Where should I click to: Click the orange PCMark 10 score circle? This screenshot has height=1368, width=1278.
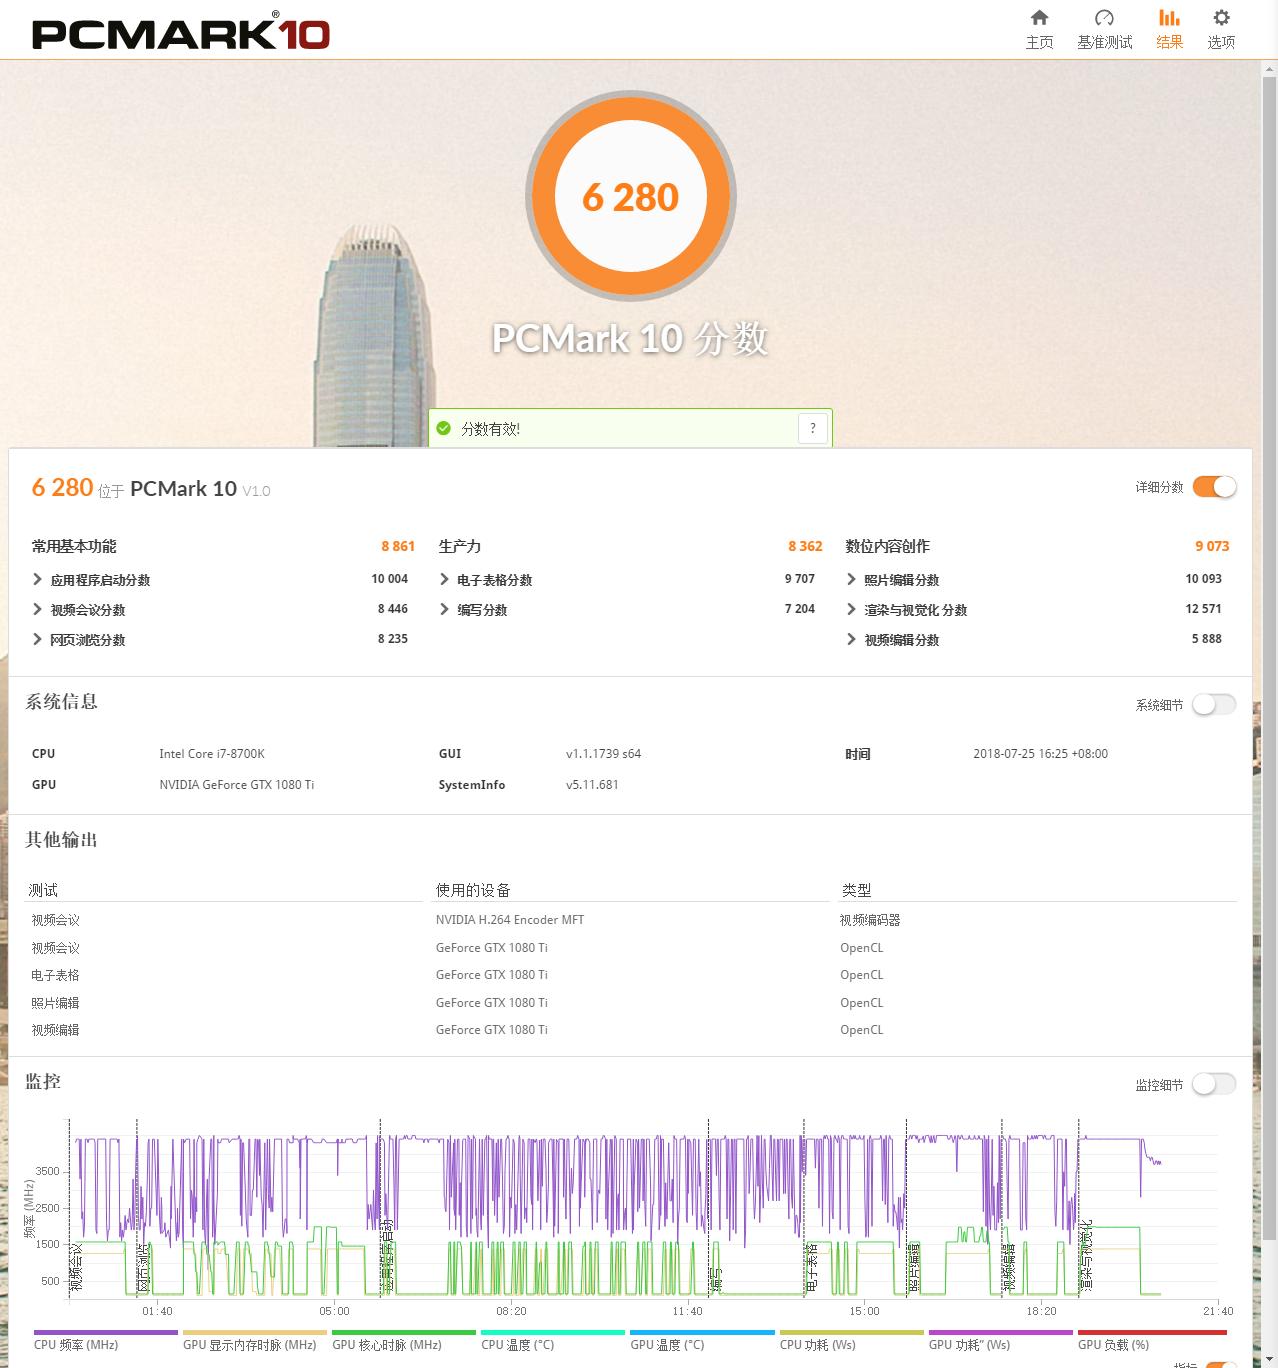coord(630,196)
